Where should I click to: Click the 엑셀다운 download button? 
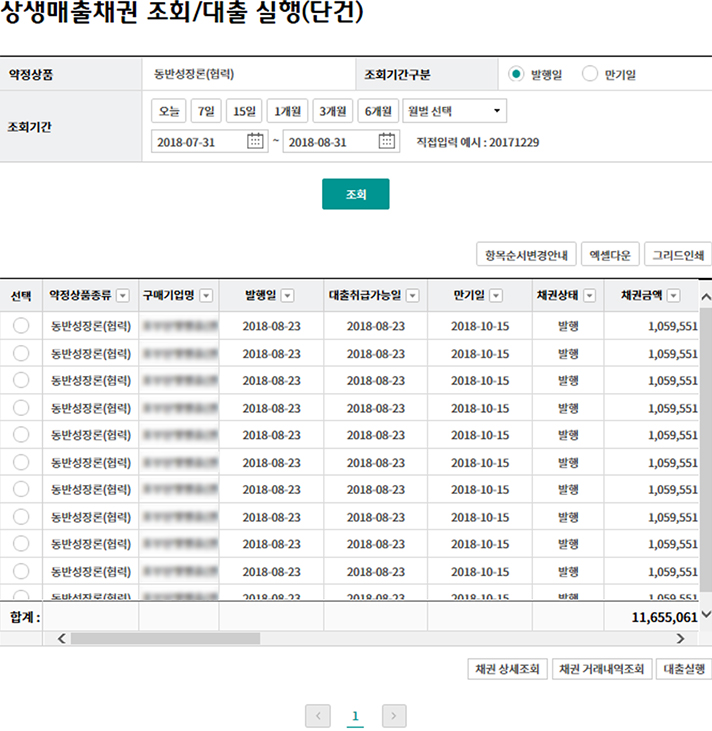(610, 254)
